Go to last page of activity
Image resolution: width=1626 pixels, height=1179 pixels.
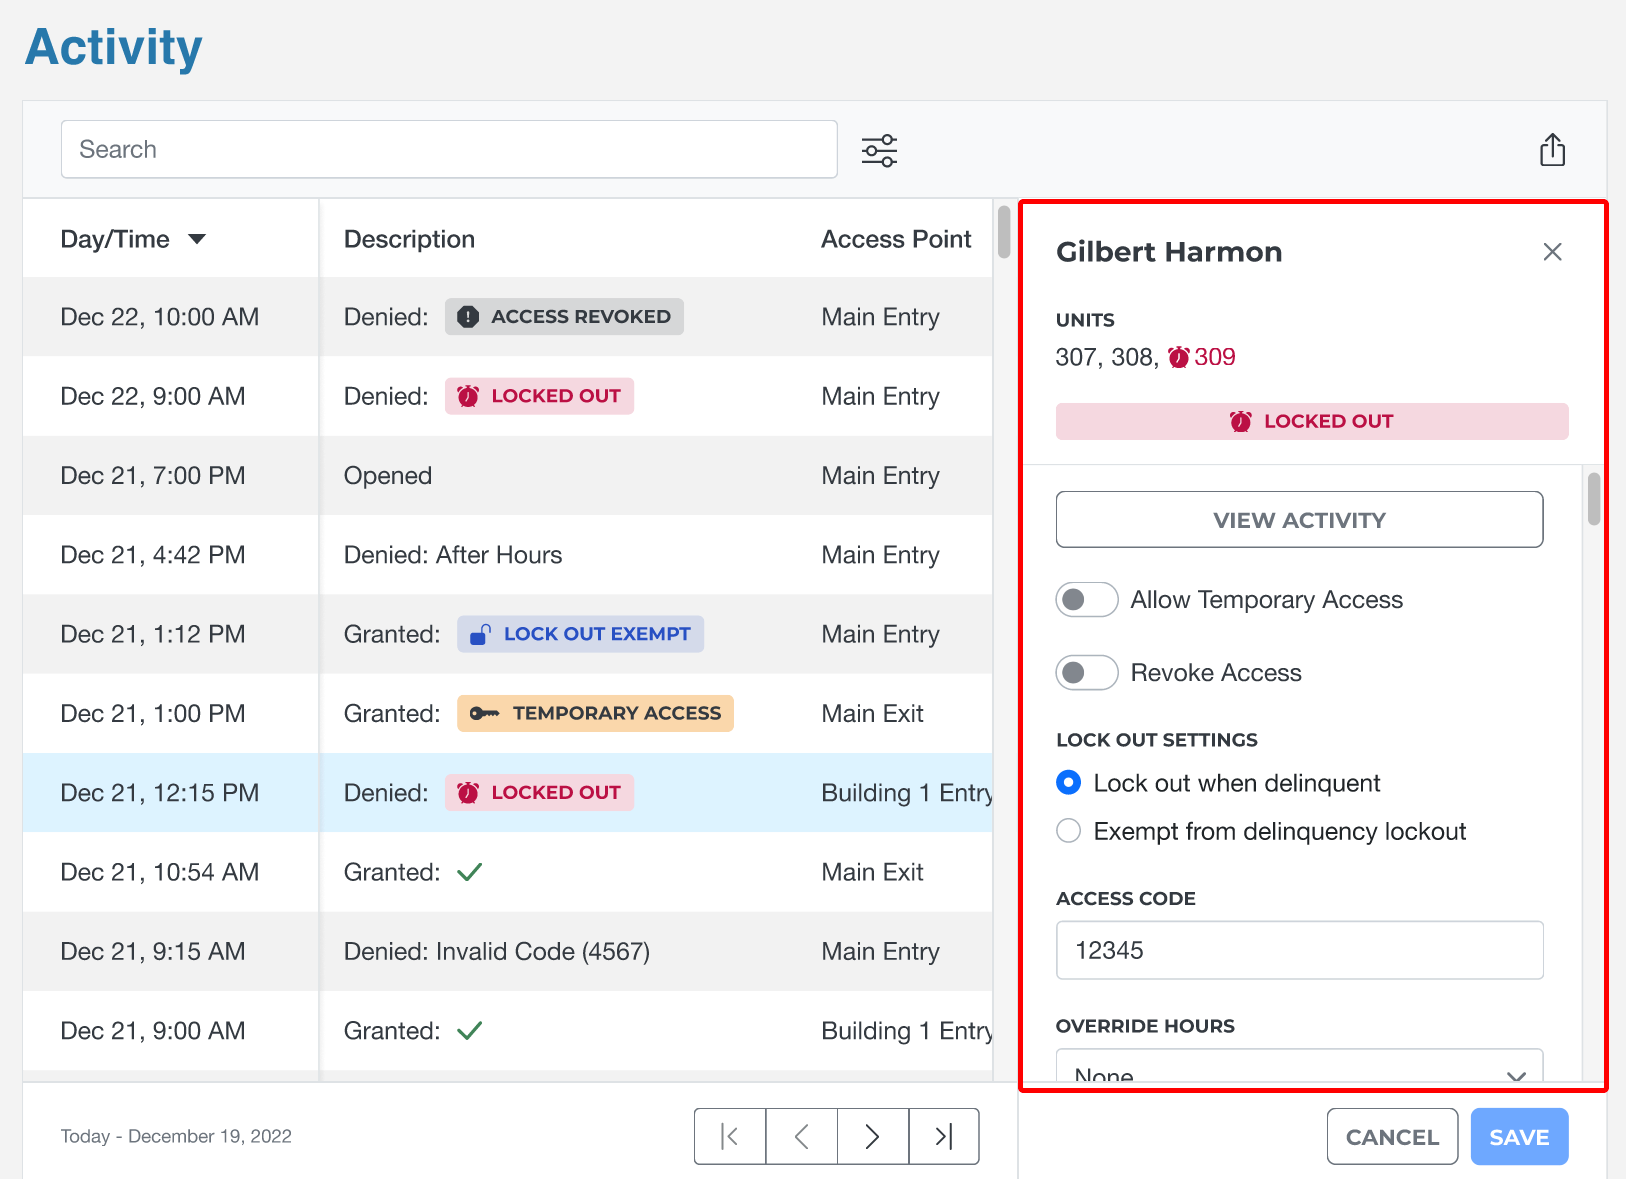coord(944,1136)
